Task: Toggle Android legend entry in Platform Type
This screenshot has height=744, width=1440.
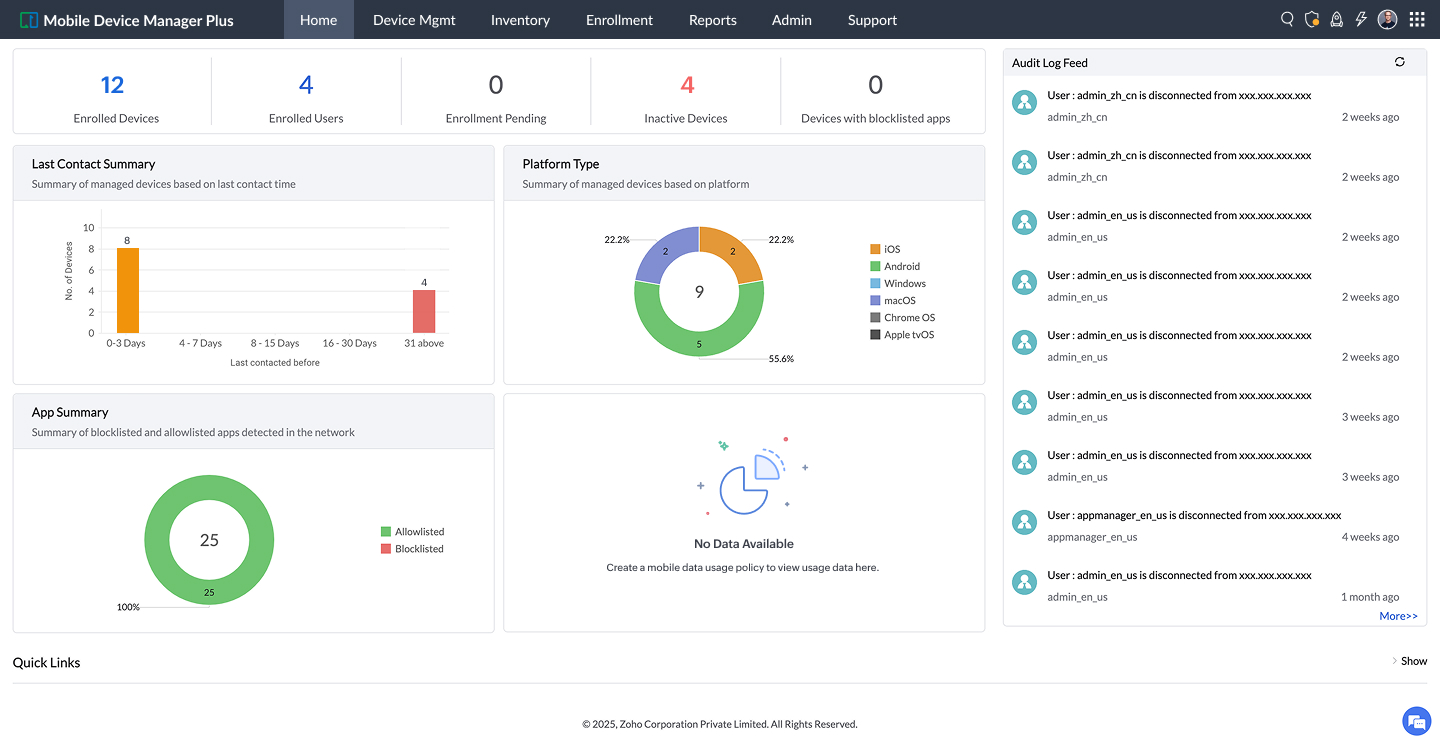Action: [x=895, y=266]
